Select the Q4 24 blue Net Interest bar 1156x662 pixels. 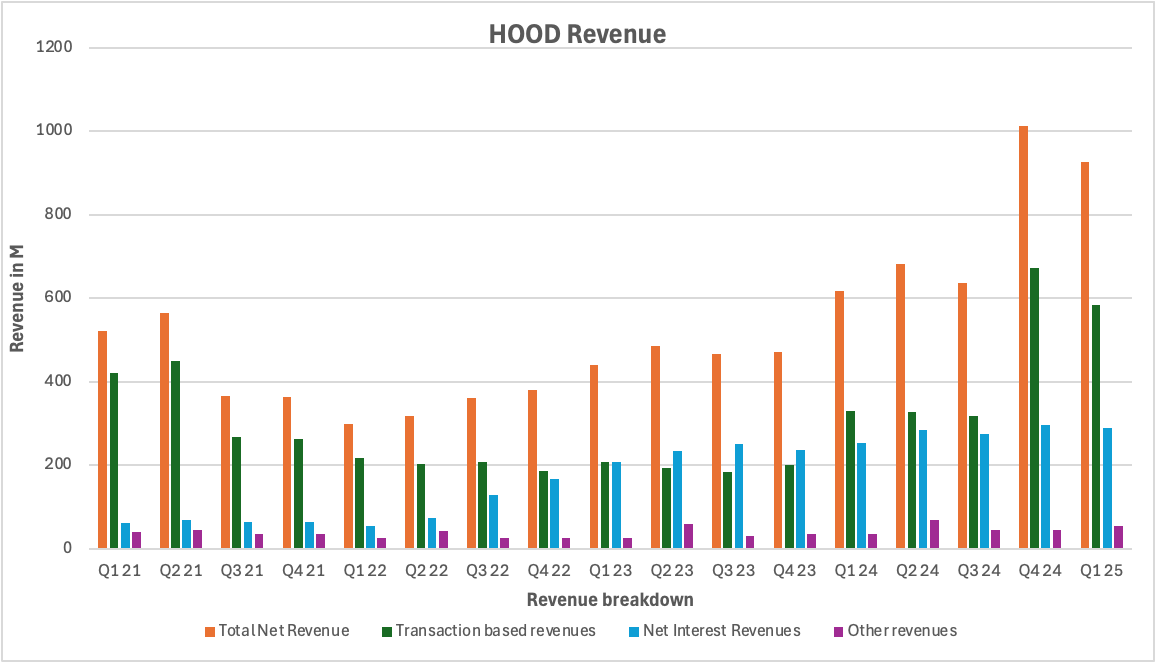[x=1045, y=487]
